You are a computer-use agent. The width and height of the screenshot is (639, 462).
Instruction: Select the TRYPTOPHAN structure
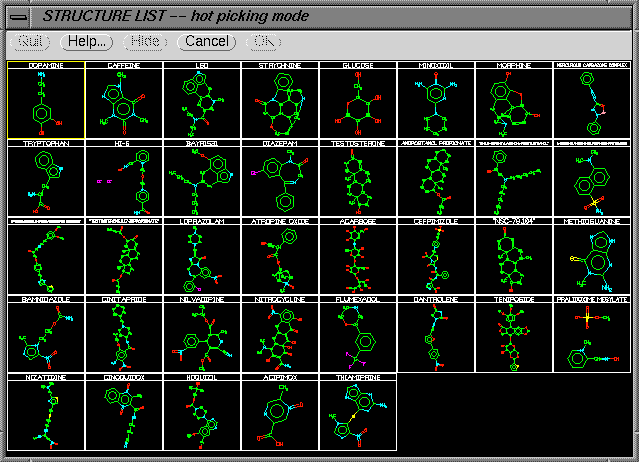pyautogui.click(x=45, y=181)
